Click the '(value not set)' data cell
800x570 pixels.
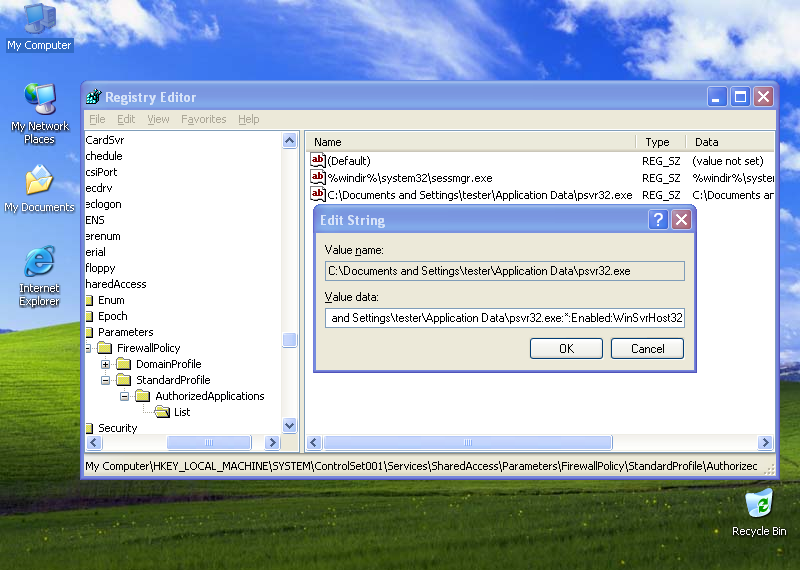728,161
